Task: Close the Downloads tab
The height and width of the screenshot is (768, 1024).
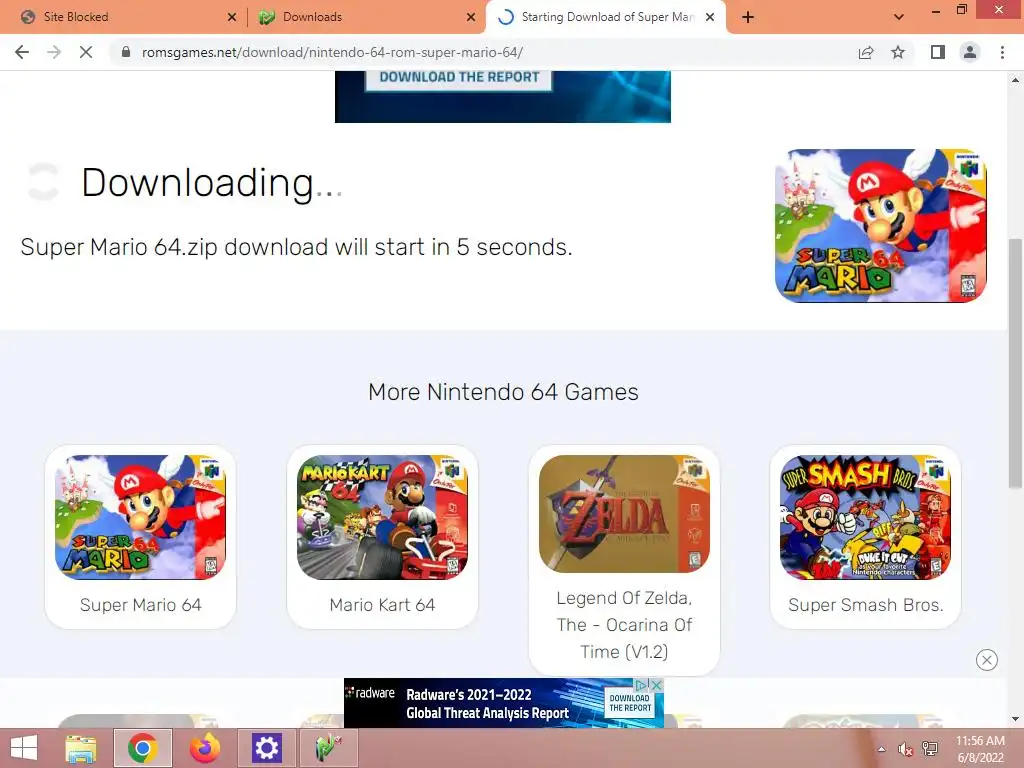Action: point(471,17)
